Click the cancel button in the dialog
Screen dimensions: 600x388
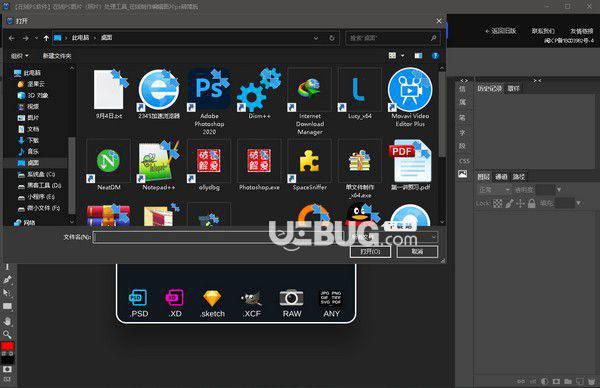(417, 251)
